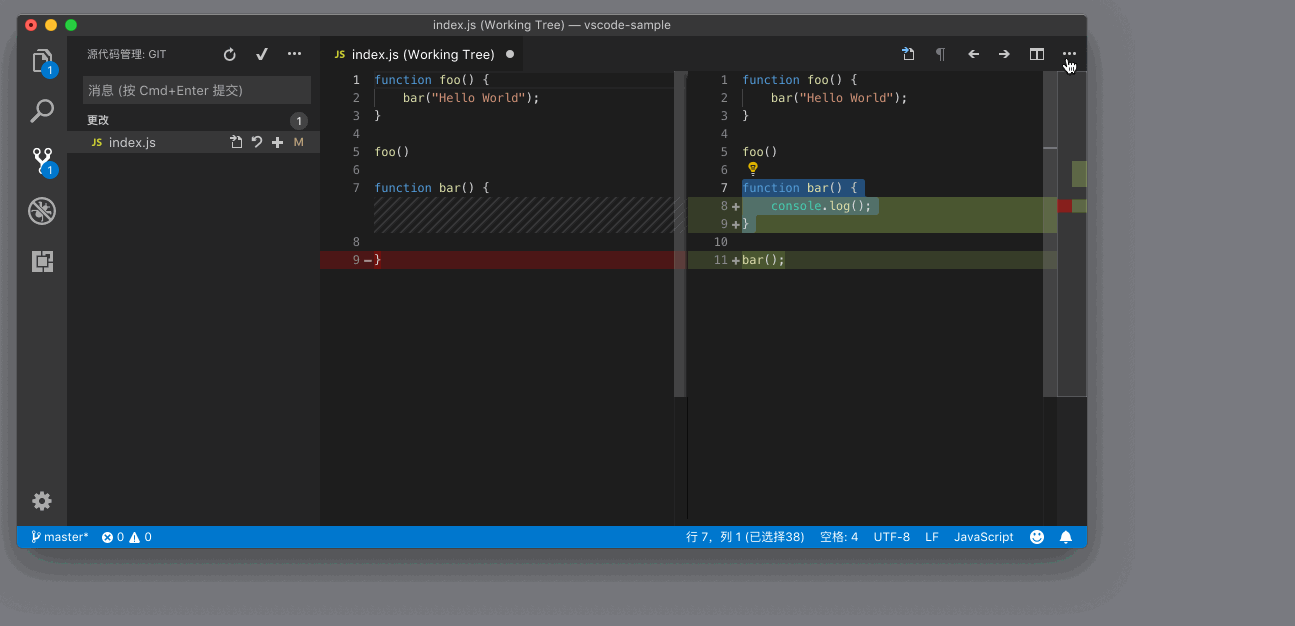This screenshot has width=1295, height=626.
Task: Select the Source Control activity icon
Action: 42,161
